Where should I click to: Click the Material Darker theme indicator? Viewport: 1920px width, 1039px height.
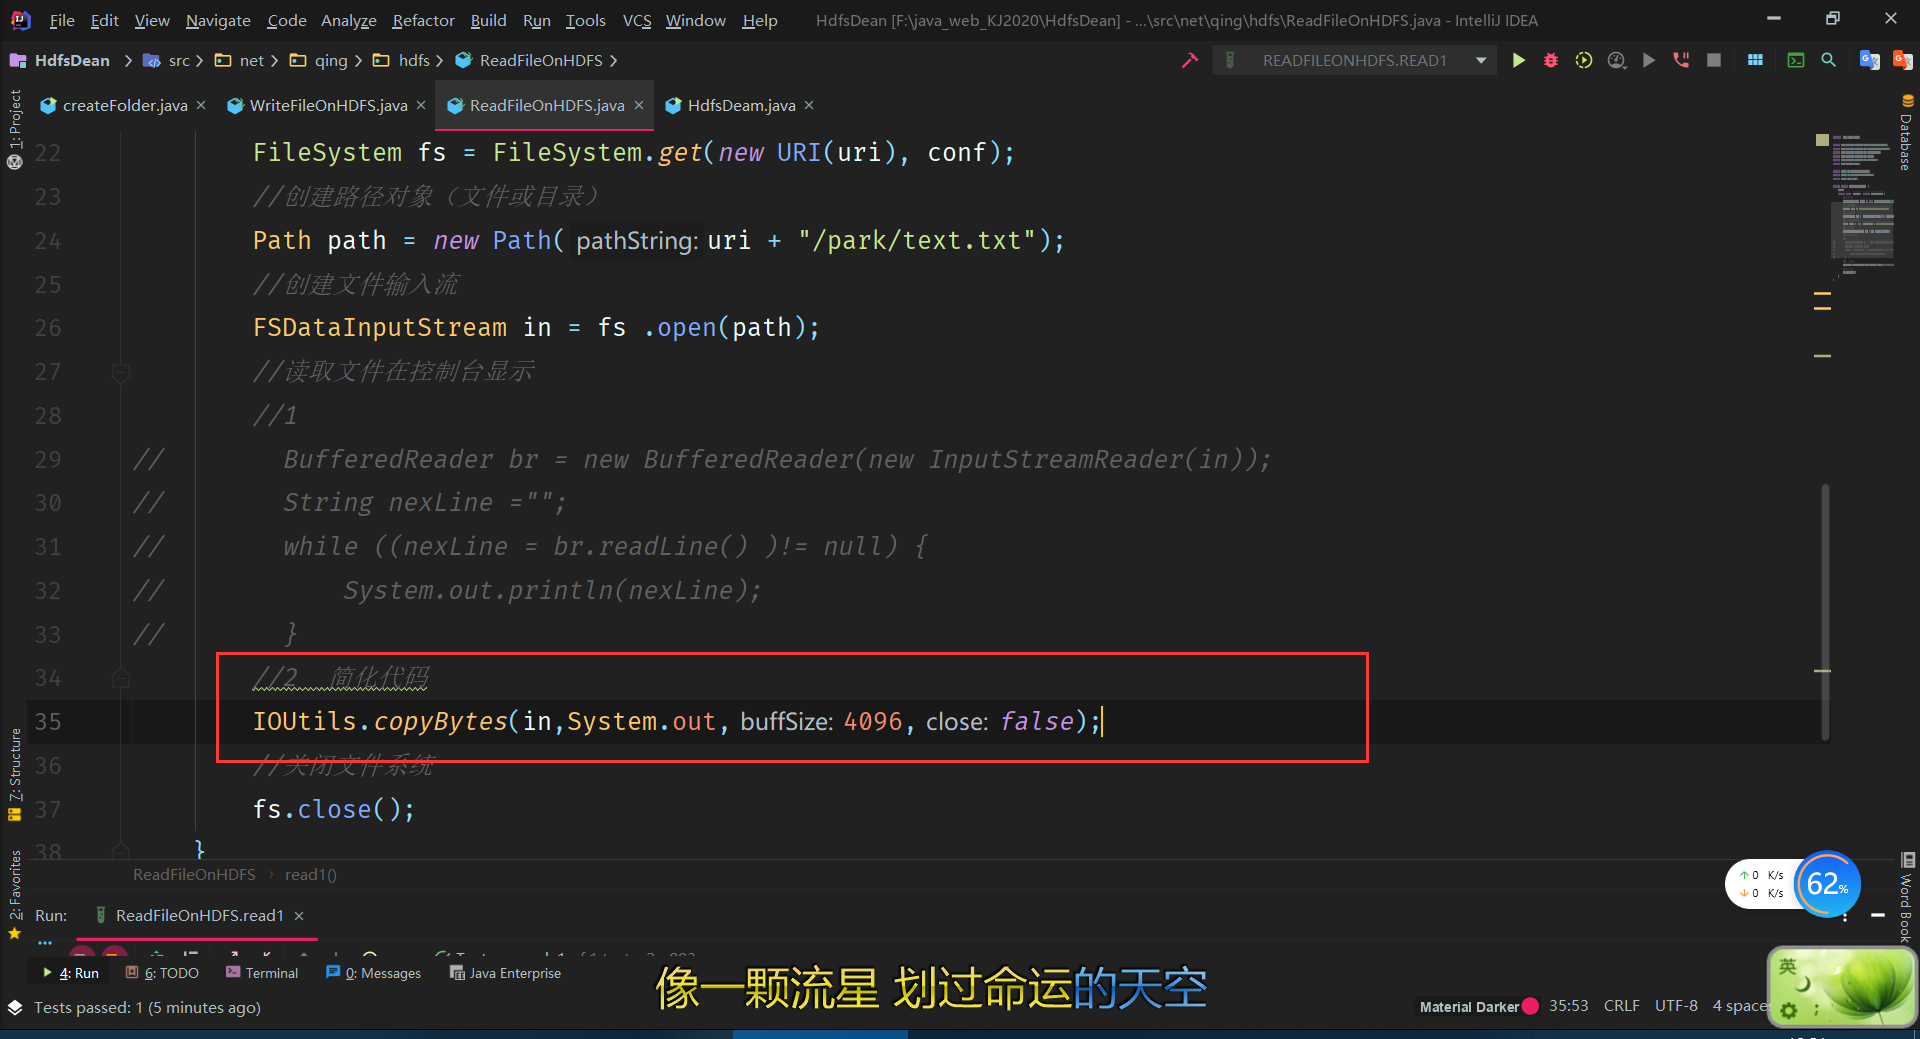coord(1469,1007)
